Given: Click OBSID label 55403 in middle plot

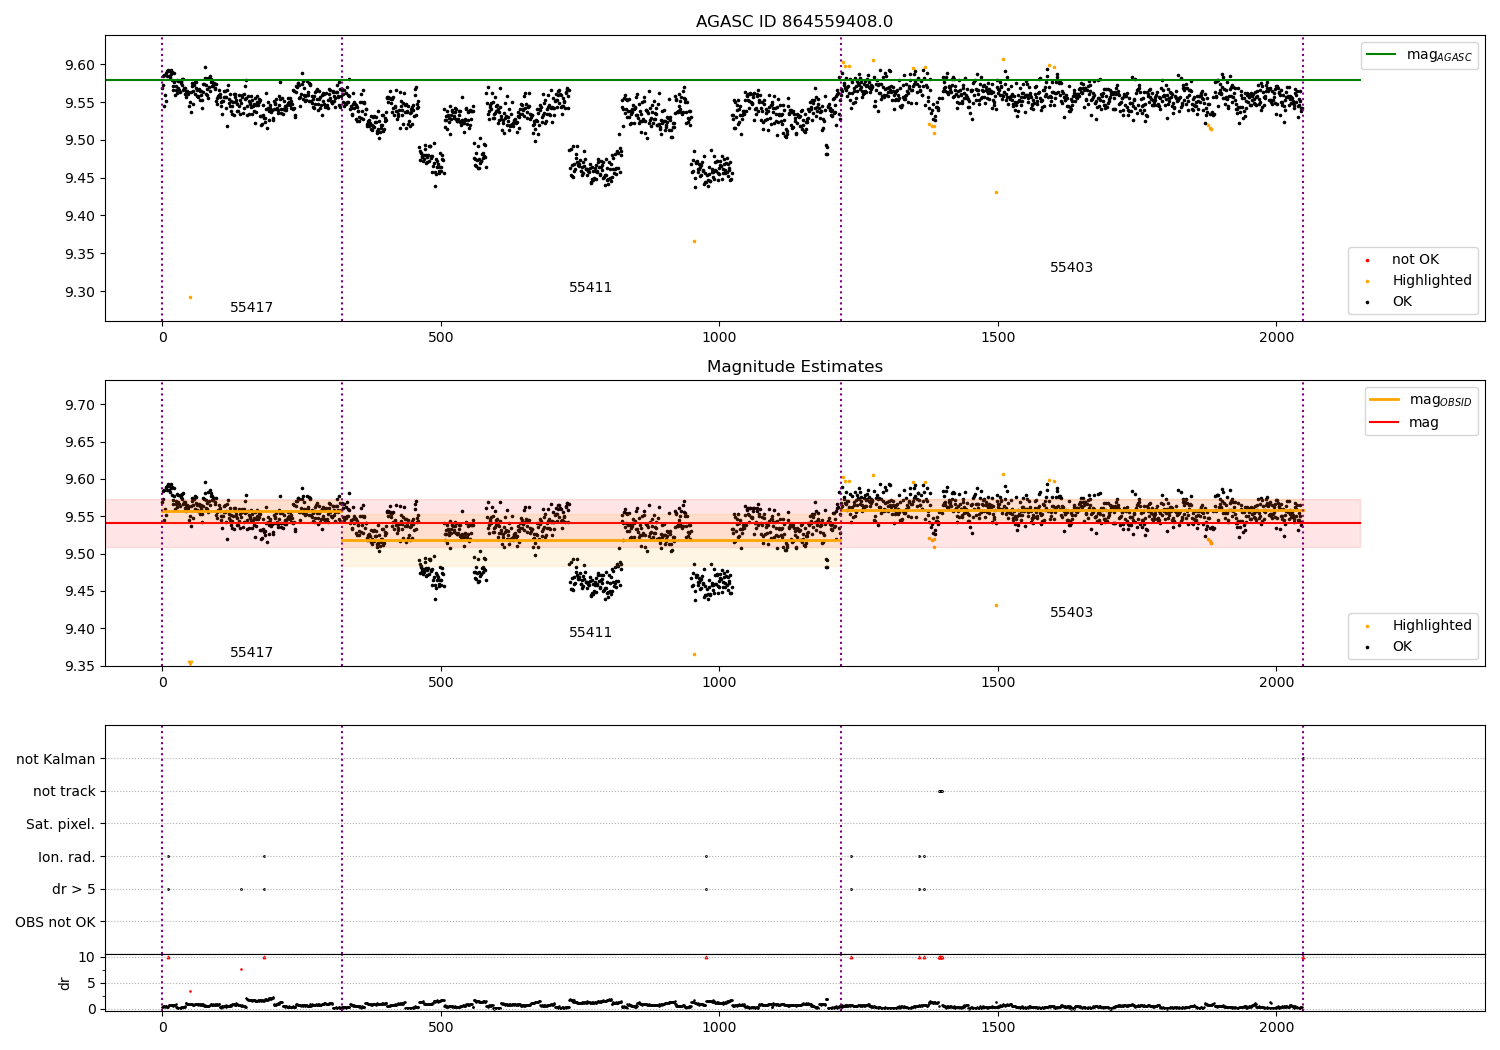Looking at the screenshot, I should click(x=1071, y=613).
